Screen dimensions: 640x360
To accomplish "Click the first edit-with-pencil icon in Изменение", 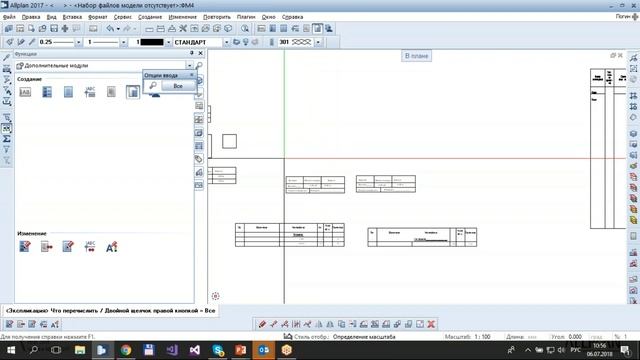I will 25,247.
